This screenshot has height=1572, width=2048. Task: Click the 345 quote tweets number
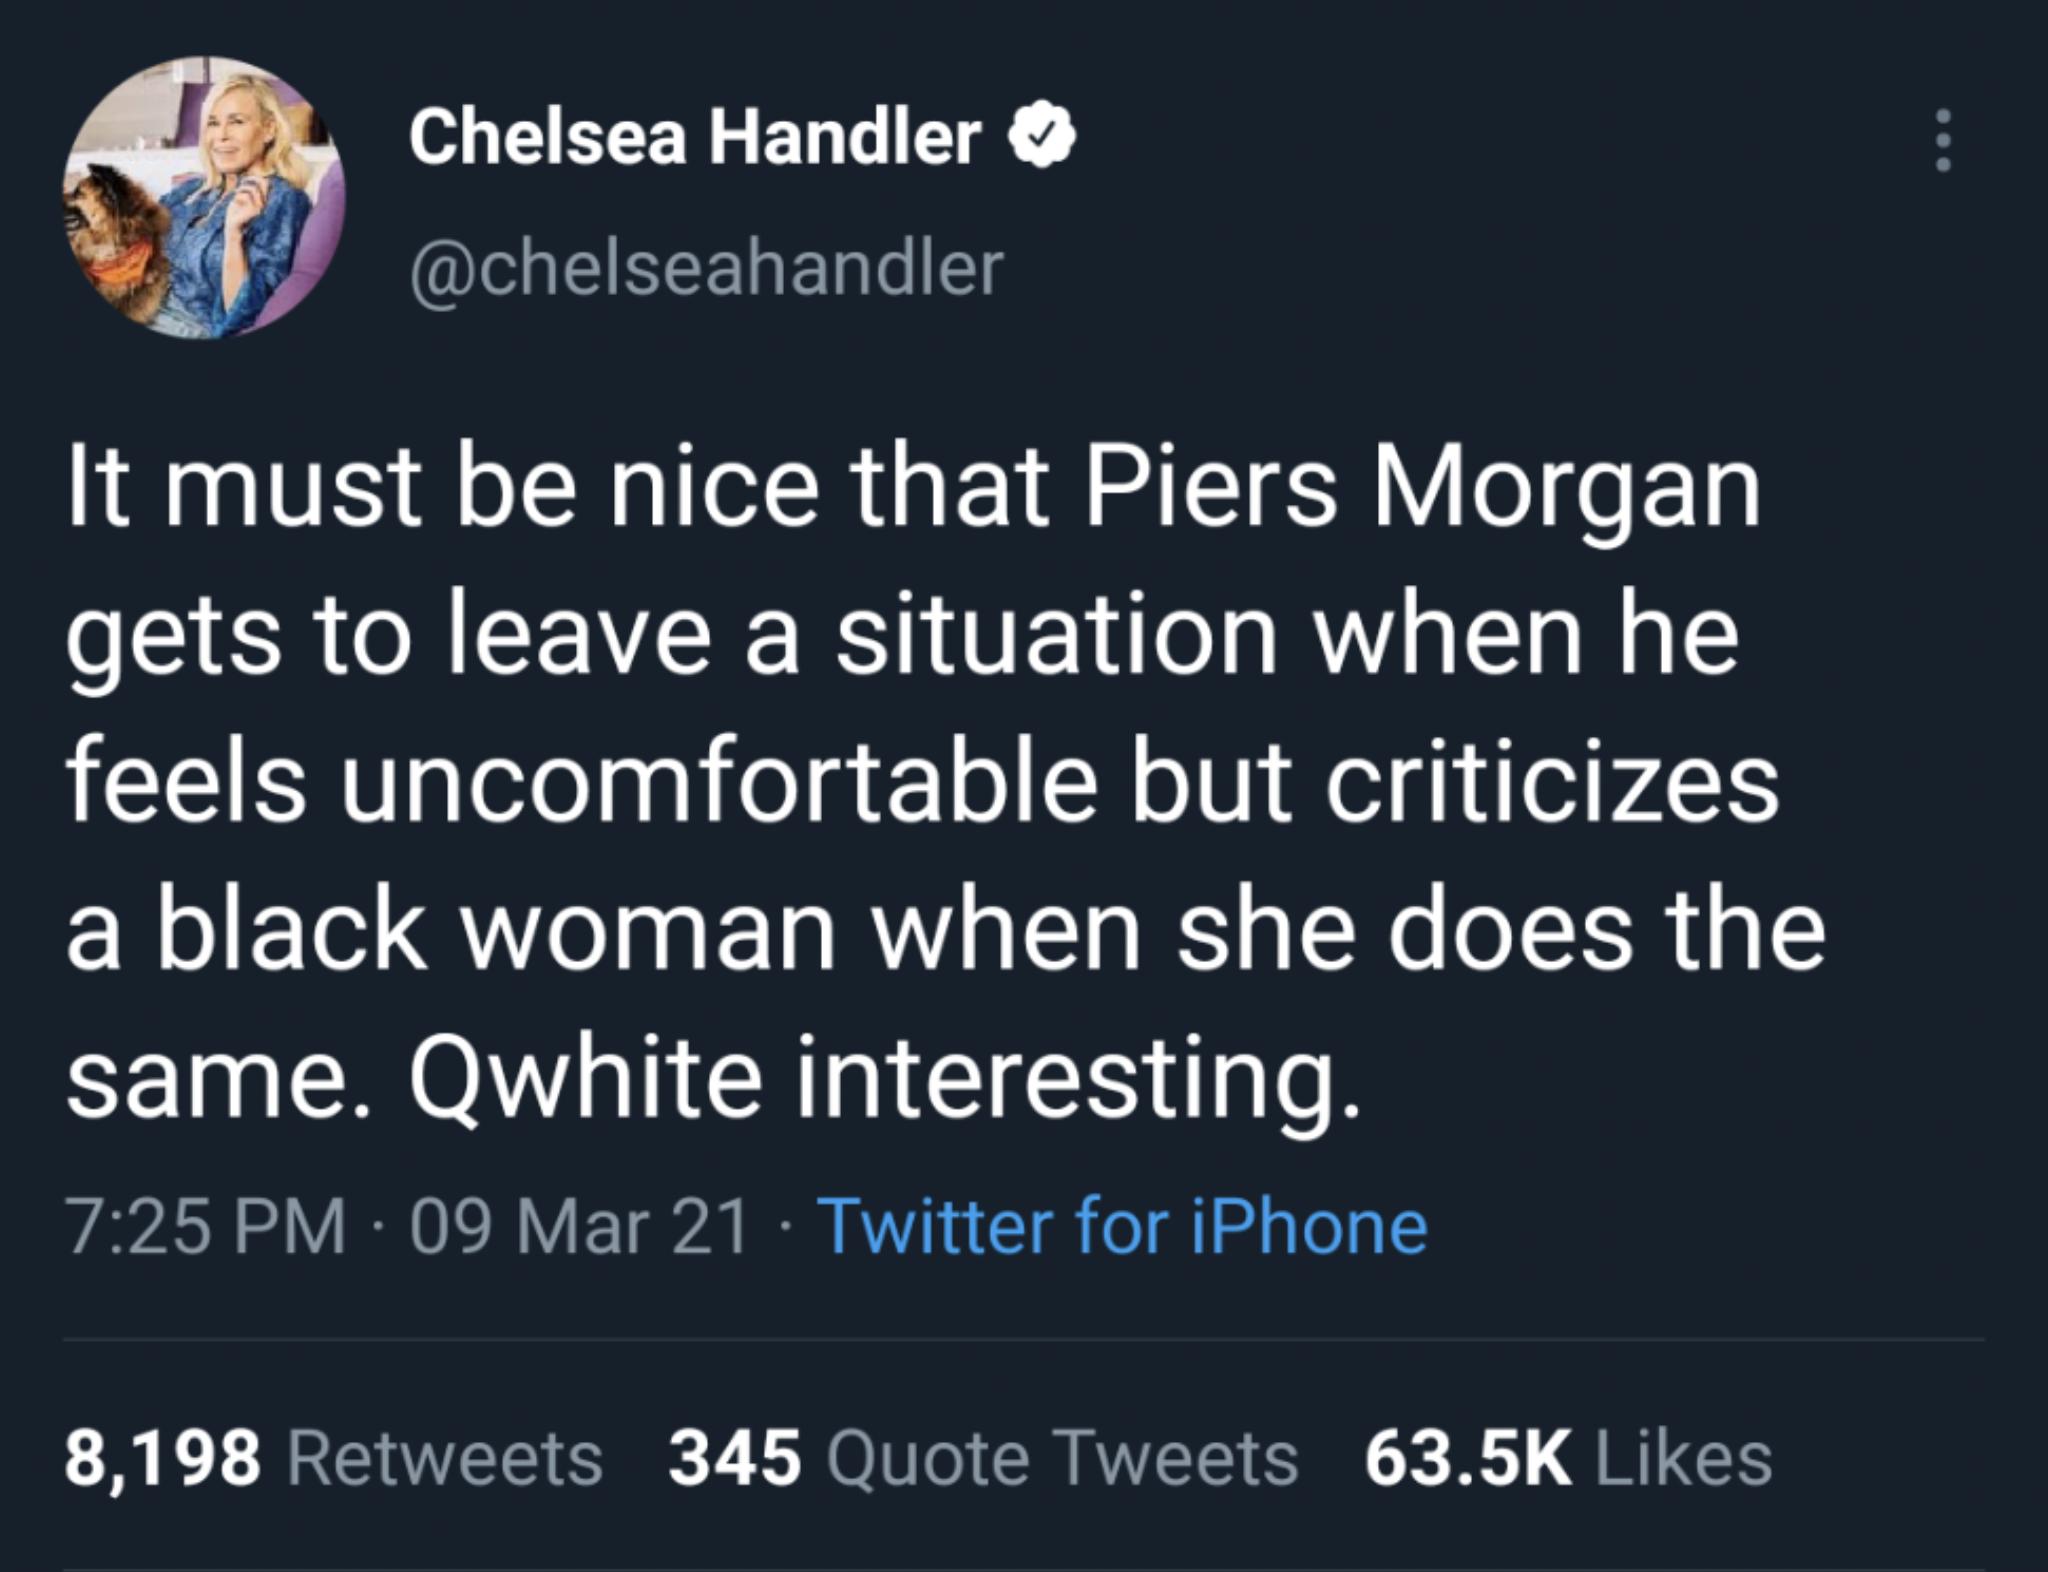[x=735, y=1458]
